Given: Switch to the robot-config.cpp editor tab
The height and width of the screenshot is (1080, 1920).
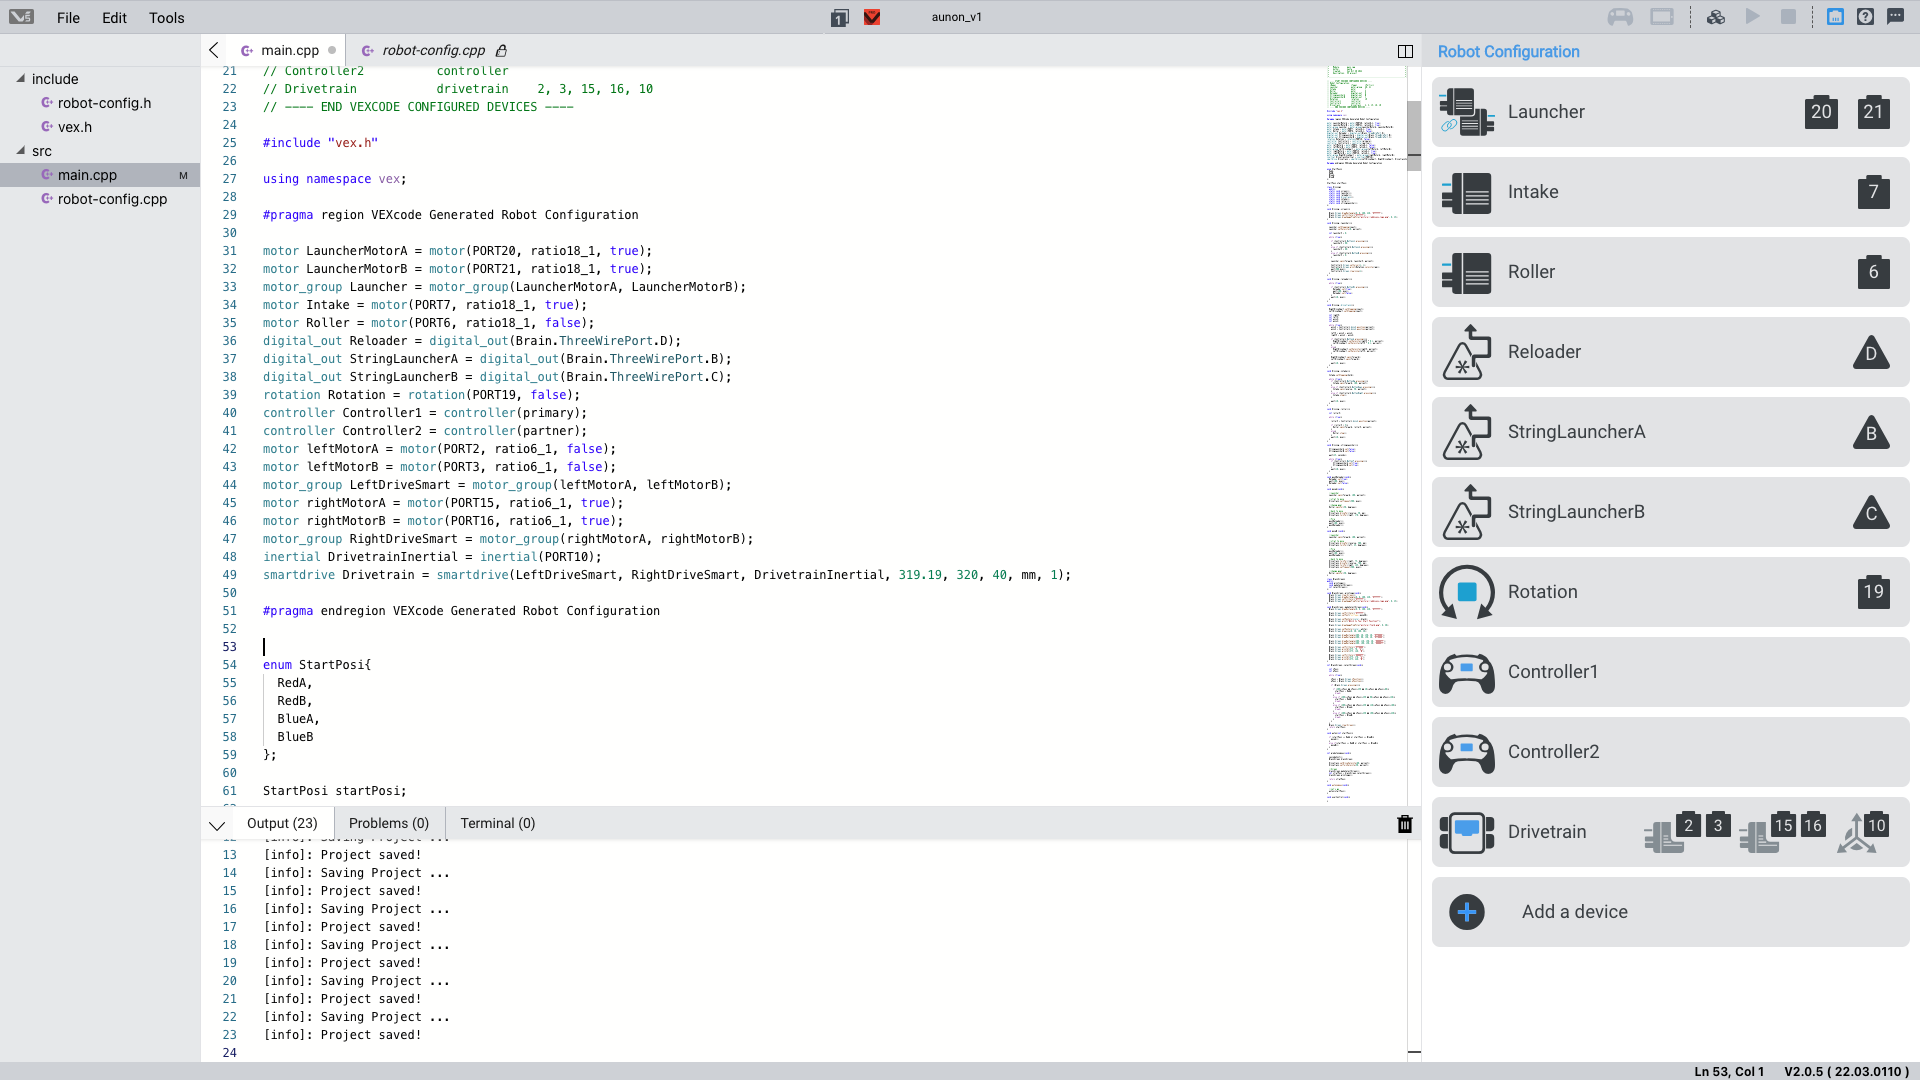Looking at the screenshot, I should tap(433, 50).
